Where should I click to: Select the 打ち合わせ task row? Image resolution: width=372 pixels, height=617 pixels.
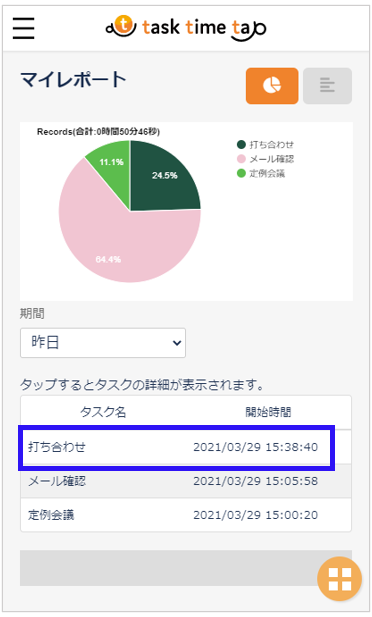(x=176, y=447)
